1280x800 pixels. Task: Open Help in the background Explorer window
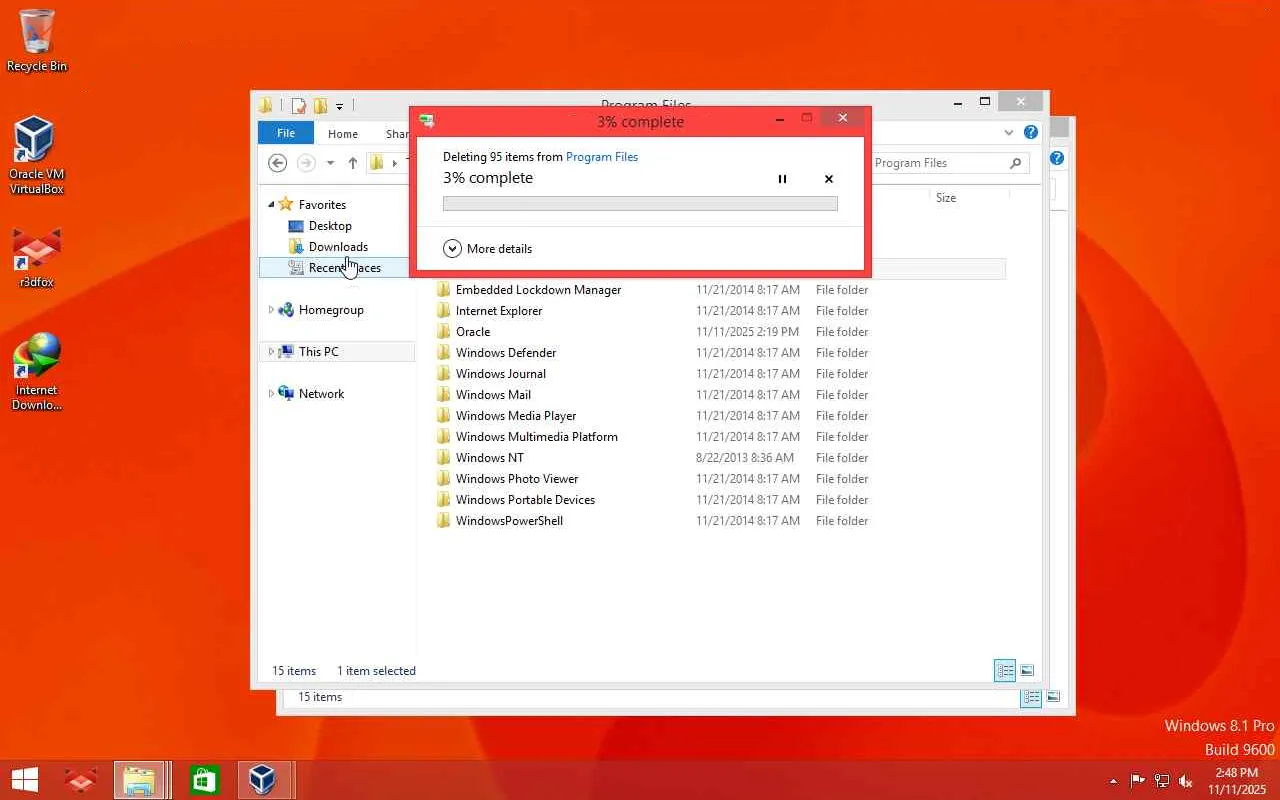[1057, 158]
